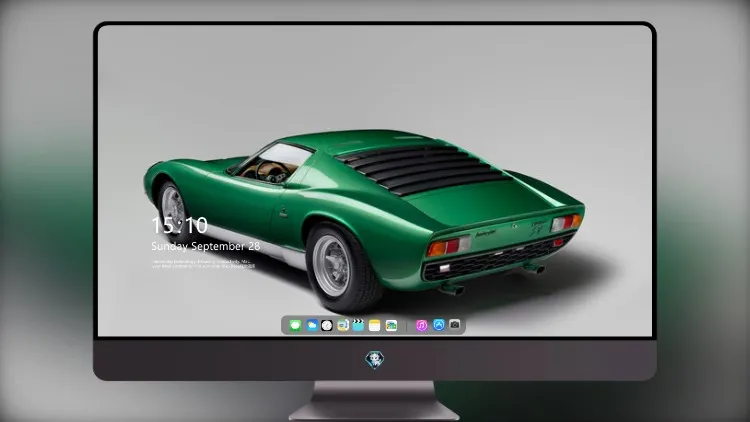
Task: Open the blue App Store icon
Action: click(439, 325)
